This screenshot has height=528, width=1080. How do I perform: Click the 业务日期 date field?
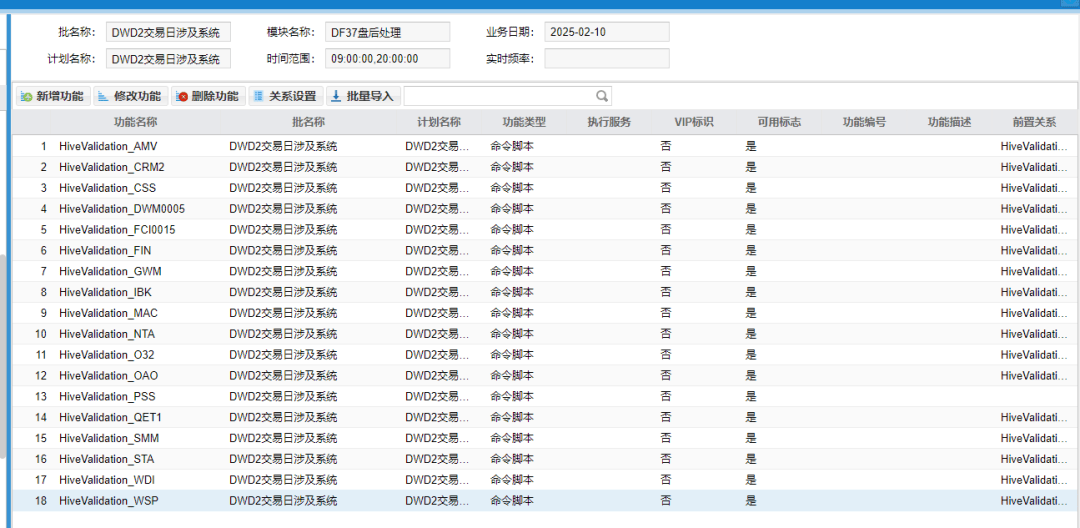click(x=606, y=32)
